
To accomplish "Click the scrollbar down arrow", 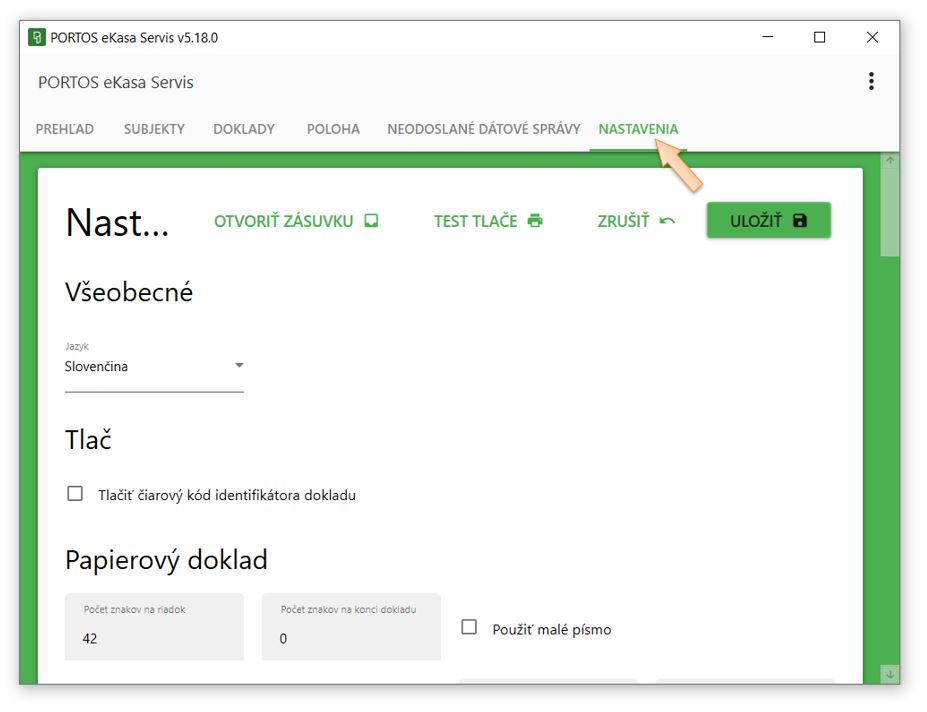I will click(x=890, y=674).
